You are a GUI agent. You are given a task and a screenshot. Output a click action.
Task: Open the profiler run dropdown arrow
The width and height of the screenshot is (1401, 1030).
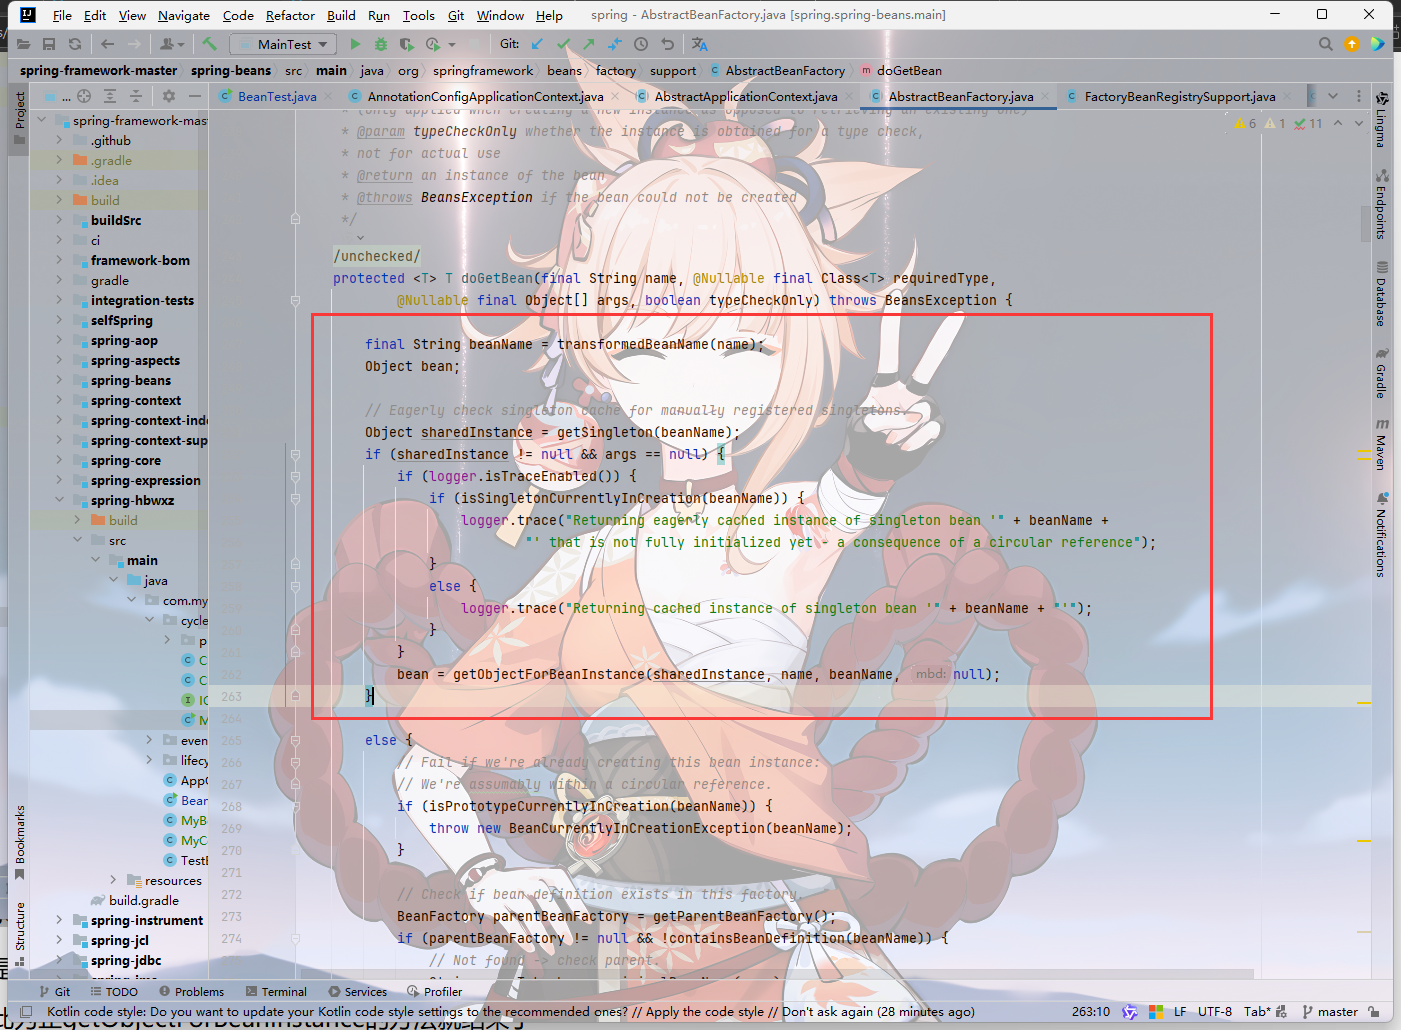452,44
